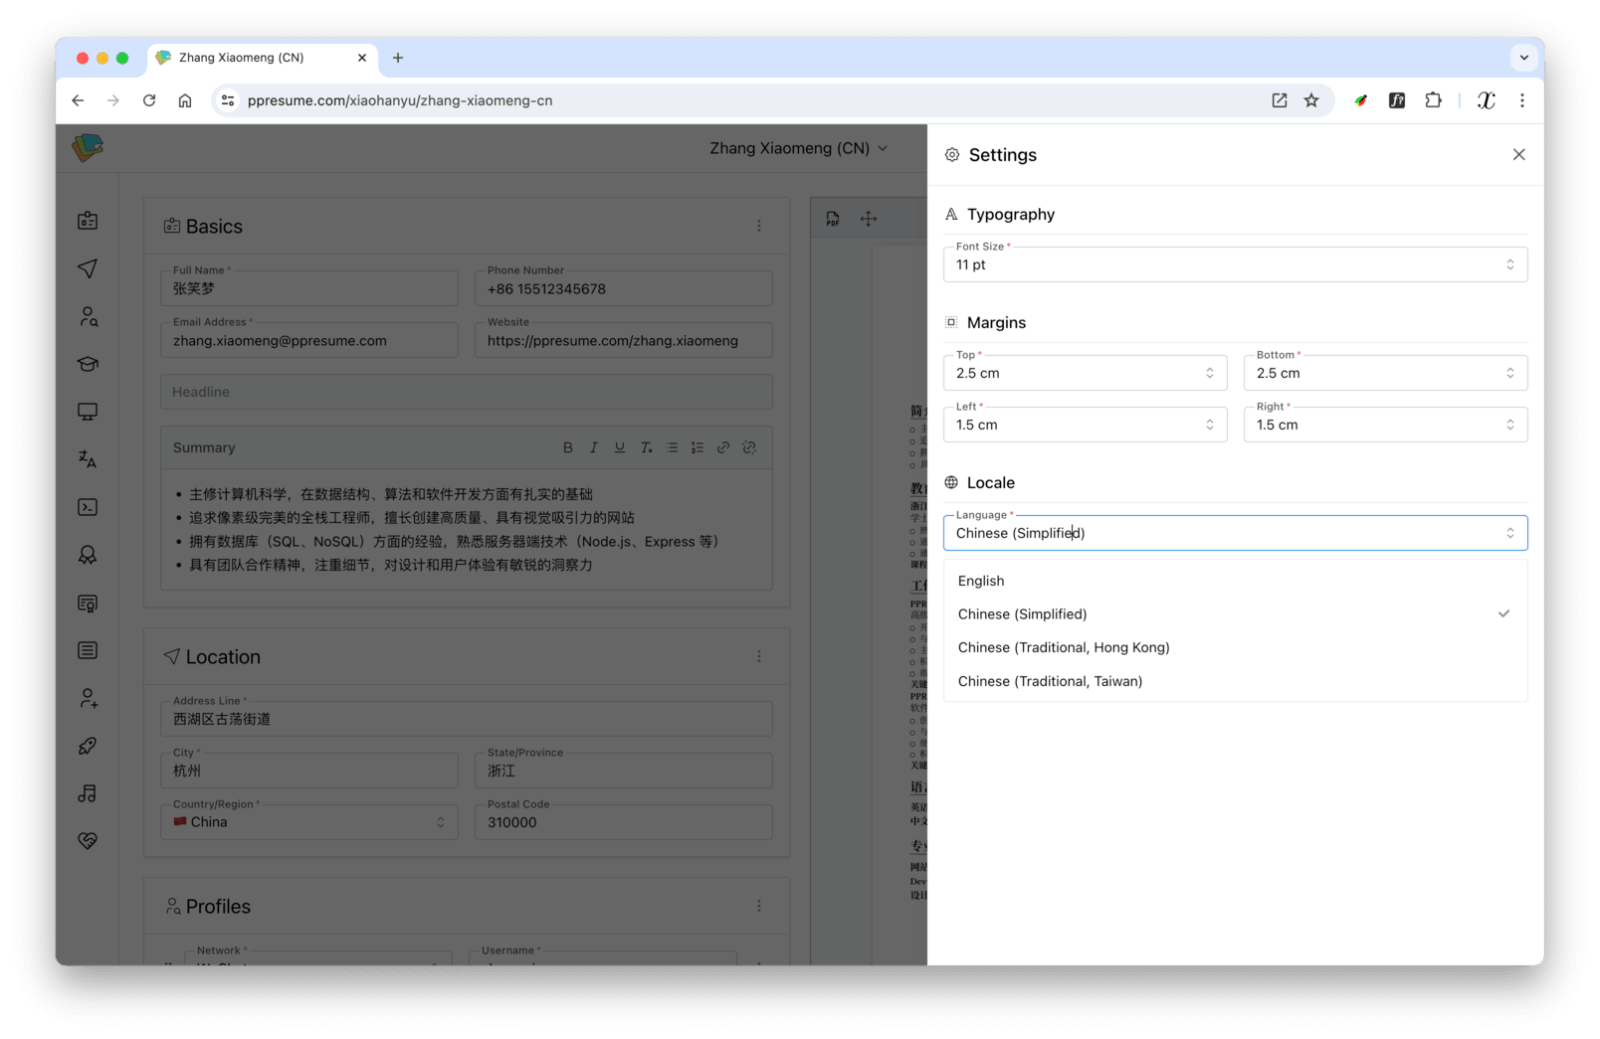Screen dimensions: 1600x1039
Task: Click the music note Interests sidebar icon
Action: [88, 794]
